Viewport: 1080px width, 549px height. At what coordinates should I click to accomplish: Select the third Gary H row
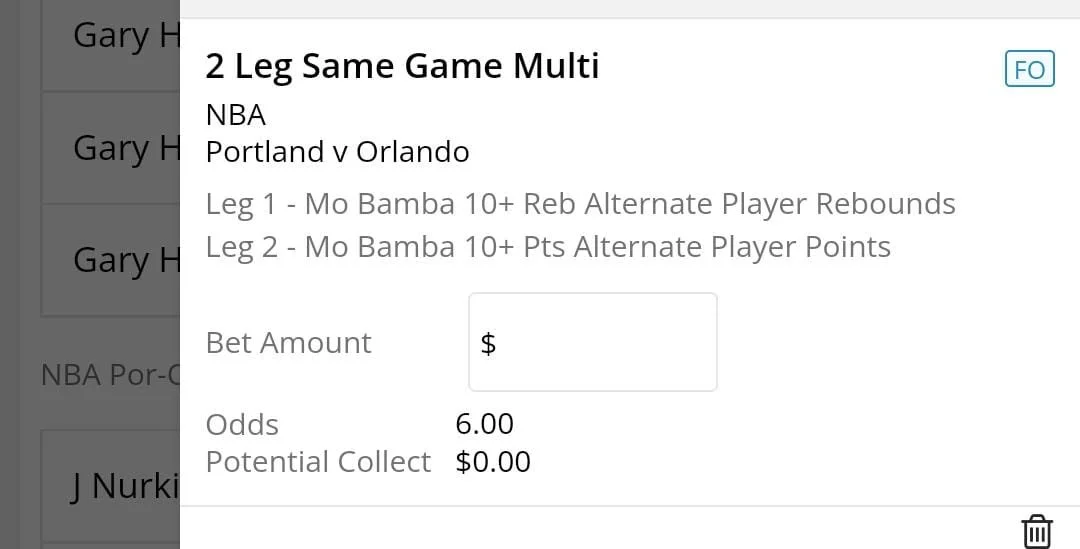click(x=110, y=260)
